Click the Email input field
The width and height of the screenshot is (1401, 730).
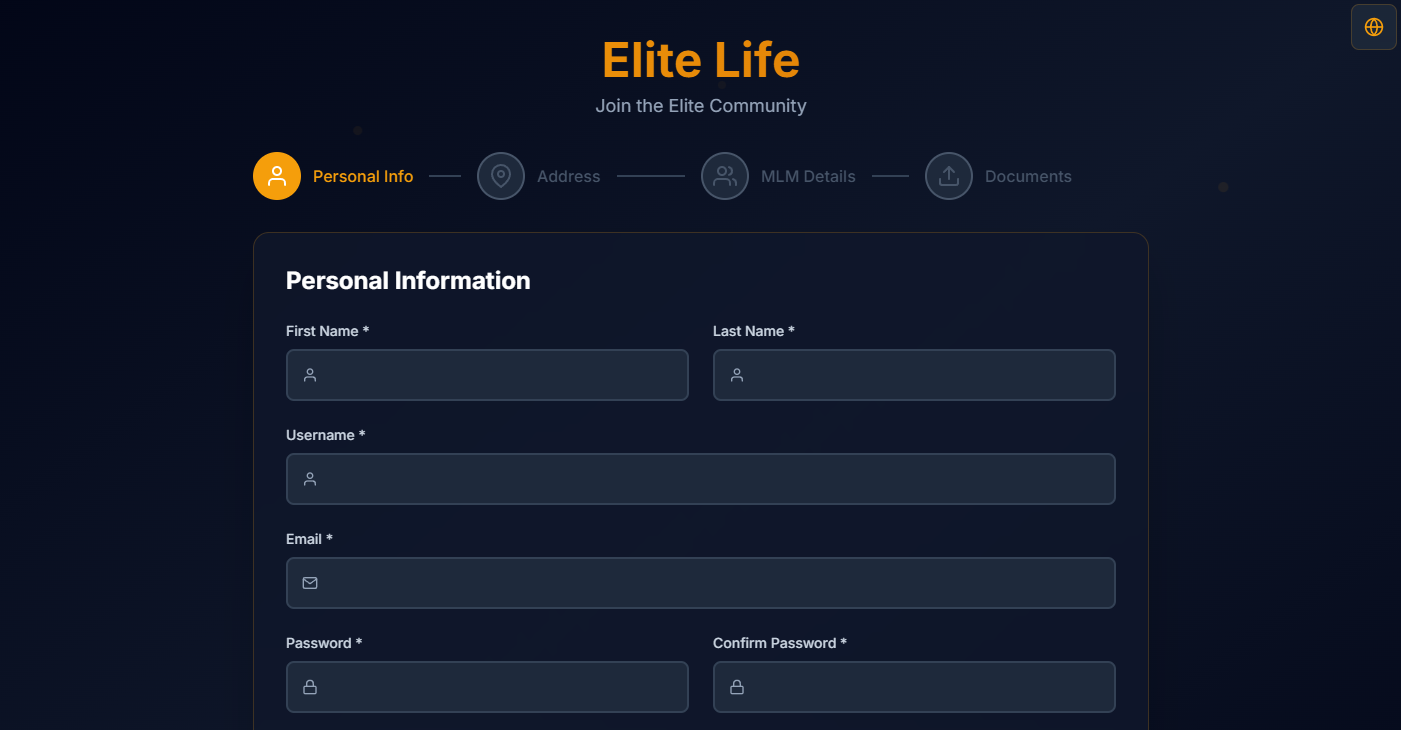tap(700, 582)
